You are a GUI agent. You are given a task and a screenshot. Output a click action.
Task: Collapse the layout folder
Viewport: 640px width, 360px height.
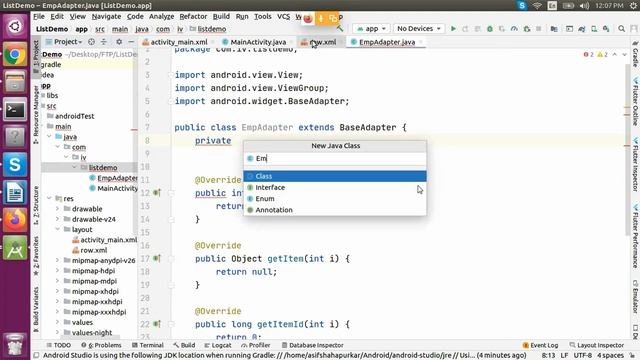(x=58, y=229)
